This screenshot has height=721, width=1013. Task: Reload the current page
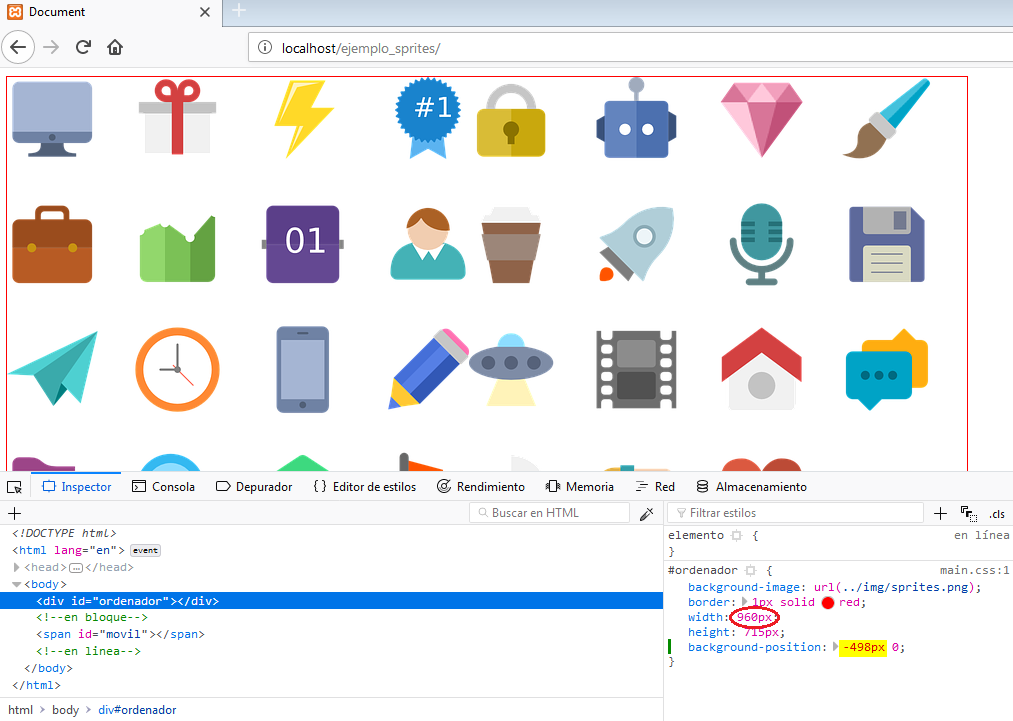[84, 47]
